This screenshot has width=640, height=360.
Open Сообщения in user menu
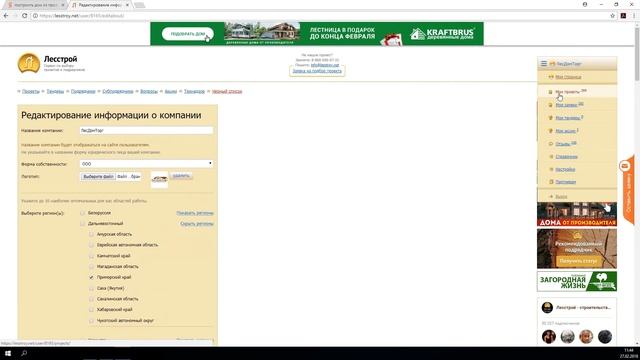566,157
